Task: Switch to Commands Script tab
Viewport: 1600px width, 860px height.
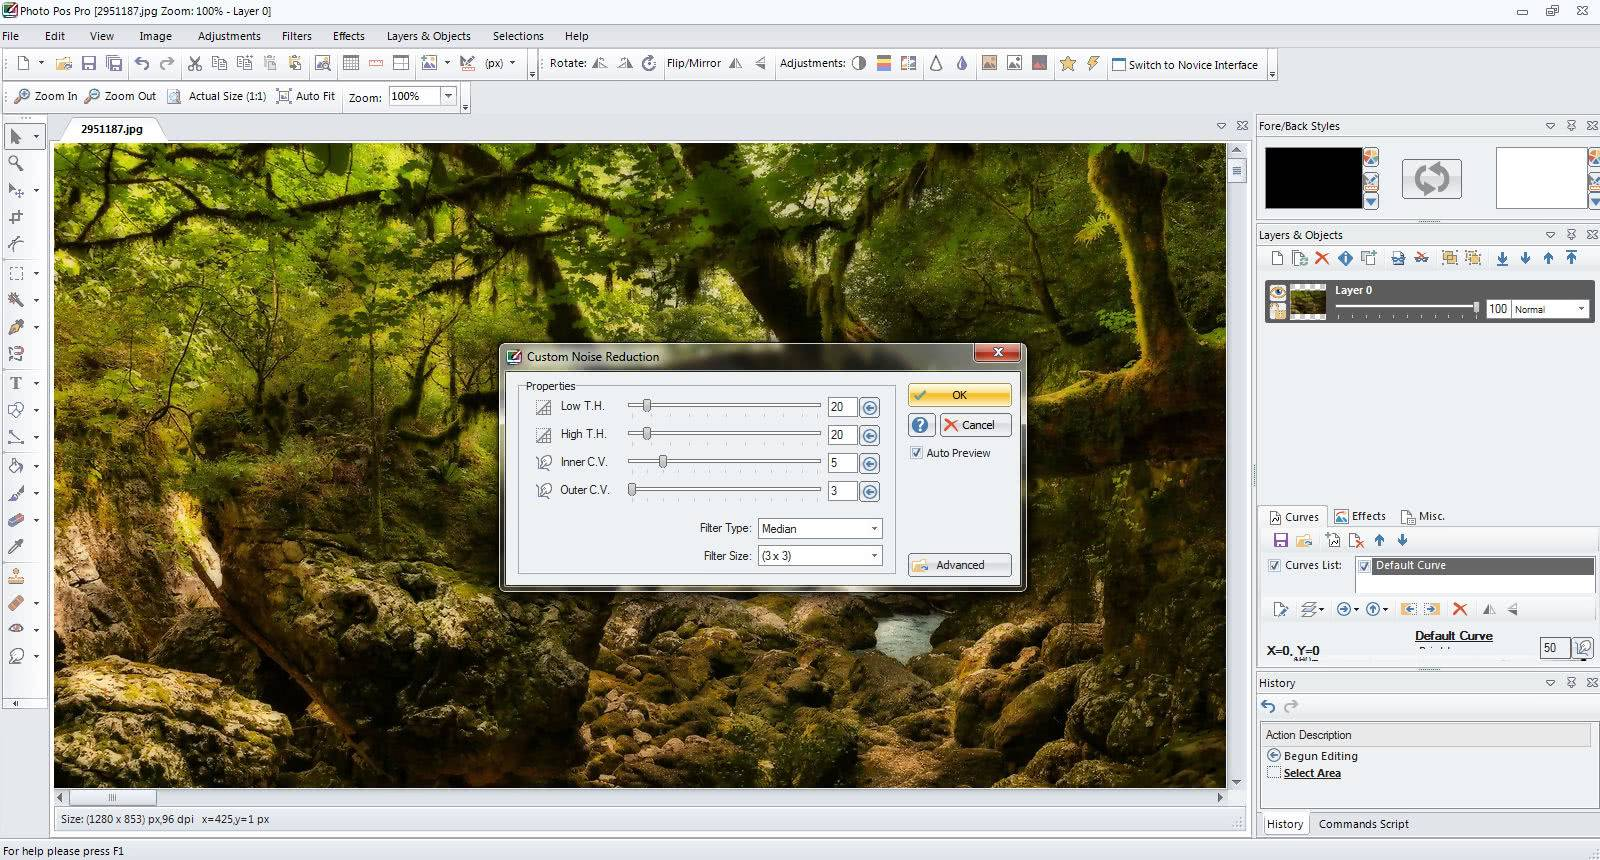Action: (1363, 824)
